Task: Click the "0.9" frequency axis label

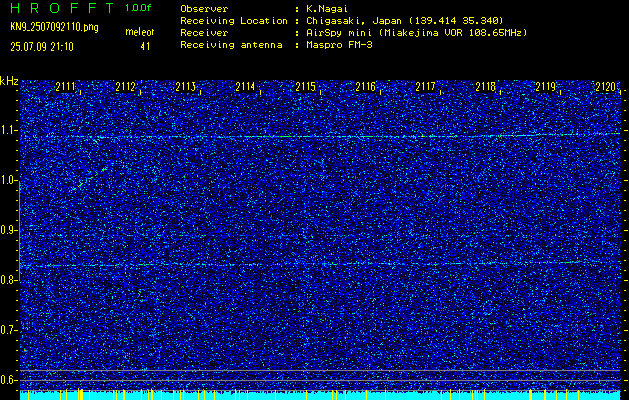Action: 9,230
